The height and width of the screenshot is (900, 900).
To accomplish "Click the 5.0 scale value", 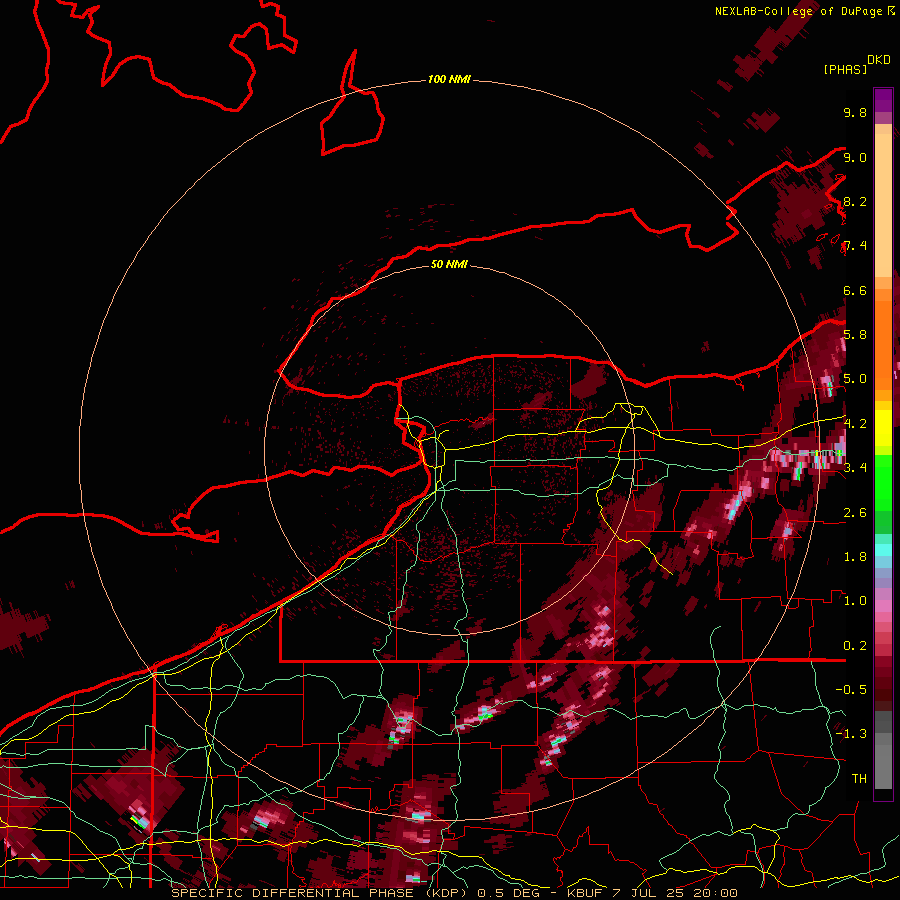I will coord(855,379).
